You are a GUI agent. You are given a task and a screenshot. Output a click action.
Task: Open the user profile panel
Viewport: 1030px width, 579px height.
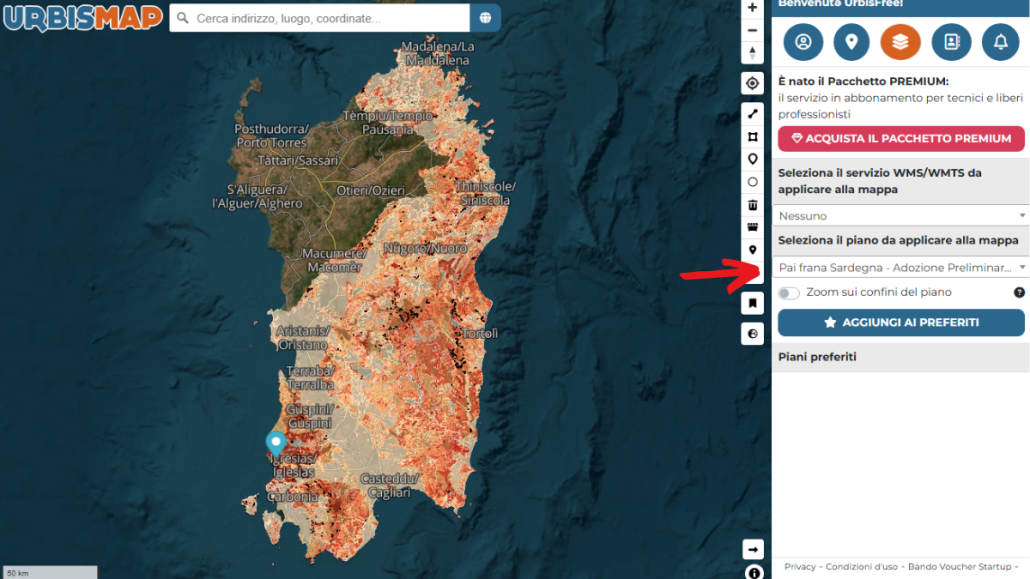tap(803, 42)
